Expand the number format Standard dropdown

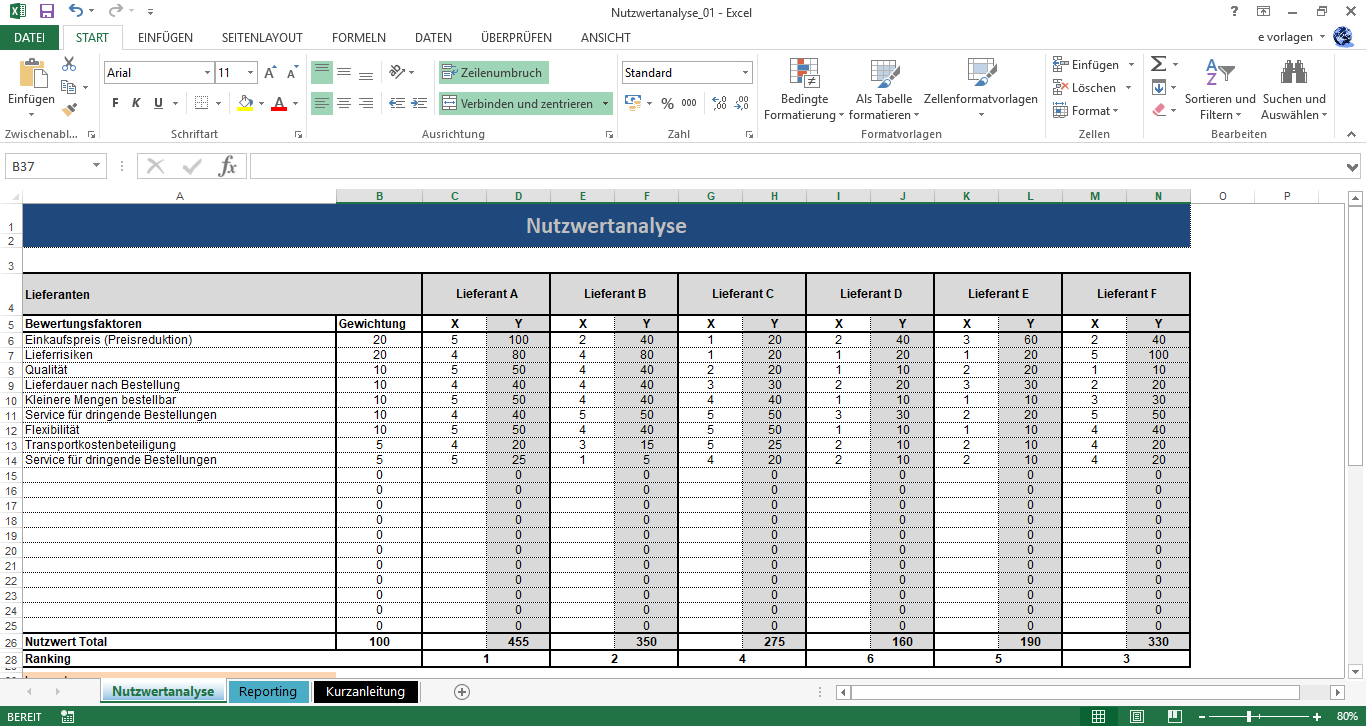pyautogui.click(x=745, y=73)
